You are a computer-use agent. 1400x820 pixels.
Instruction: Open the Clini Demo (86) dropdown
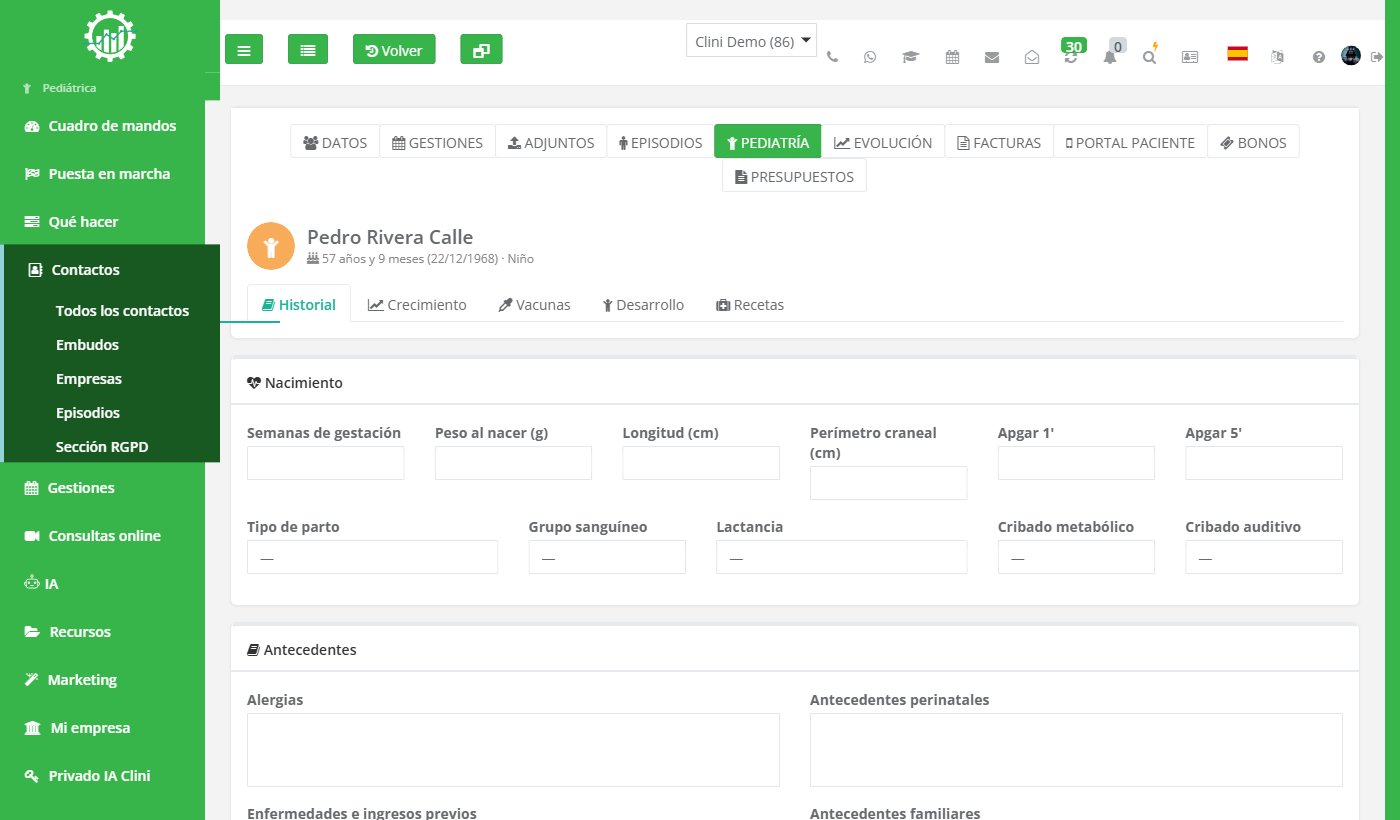pos(752,41)
